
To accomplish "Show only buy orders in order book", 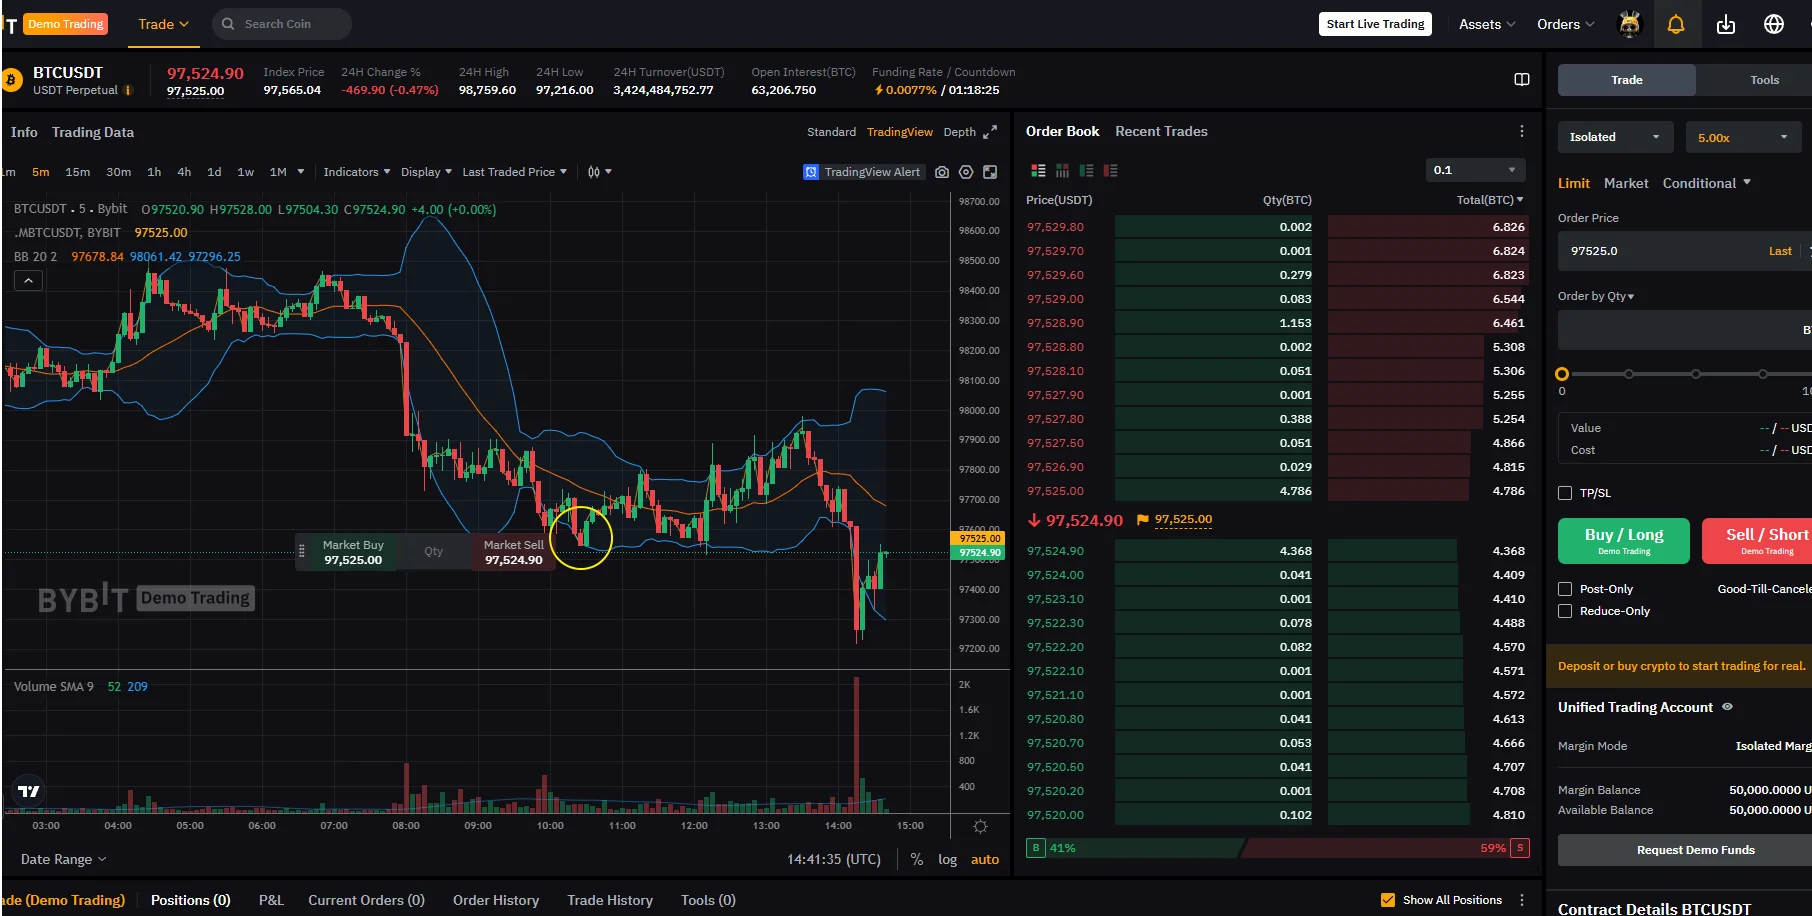I will click(1086, 171).
